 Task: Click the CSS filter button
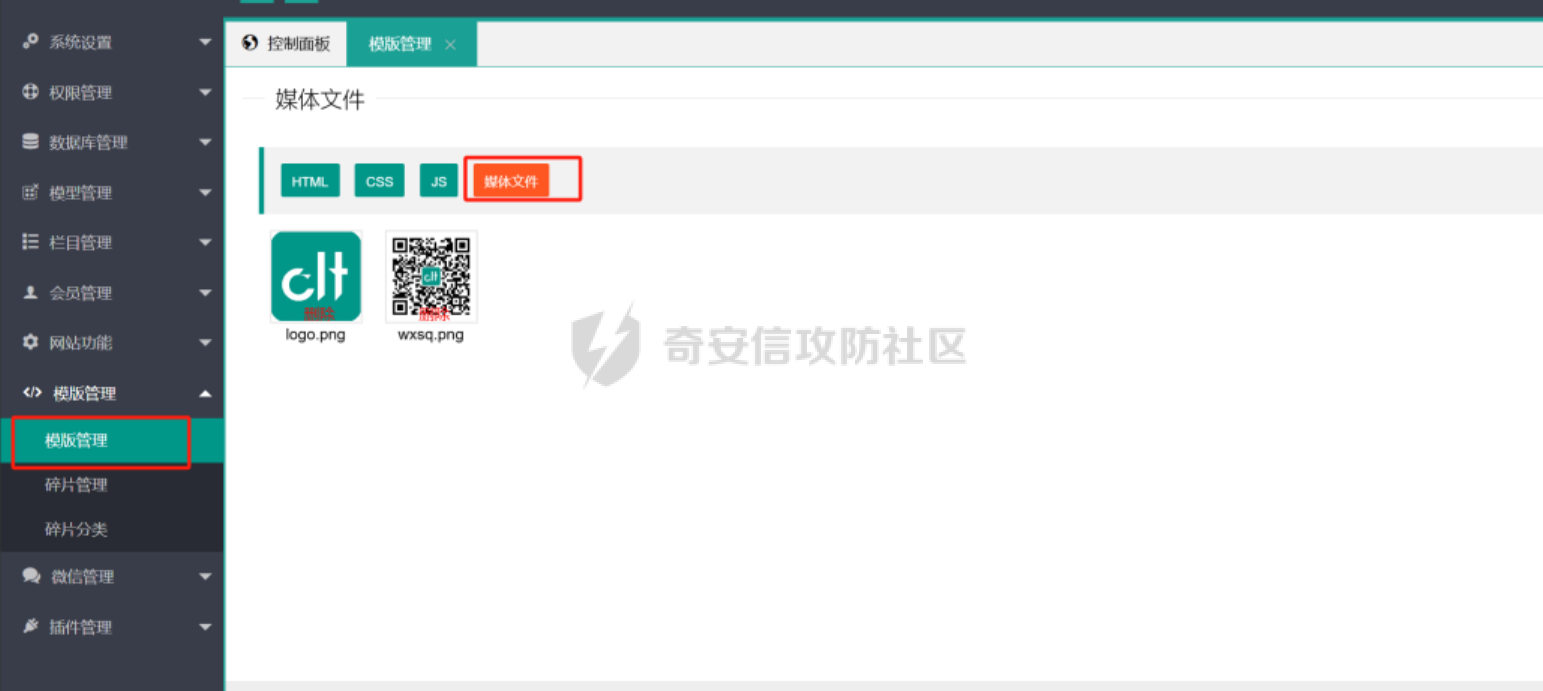379,181
